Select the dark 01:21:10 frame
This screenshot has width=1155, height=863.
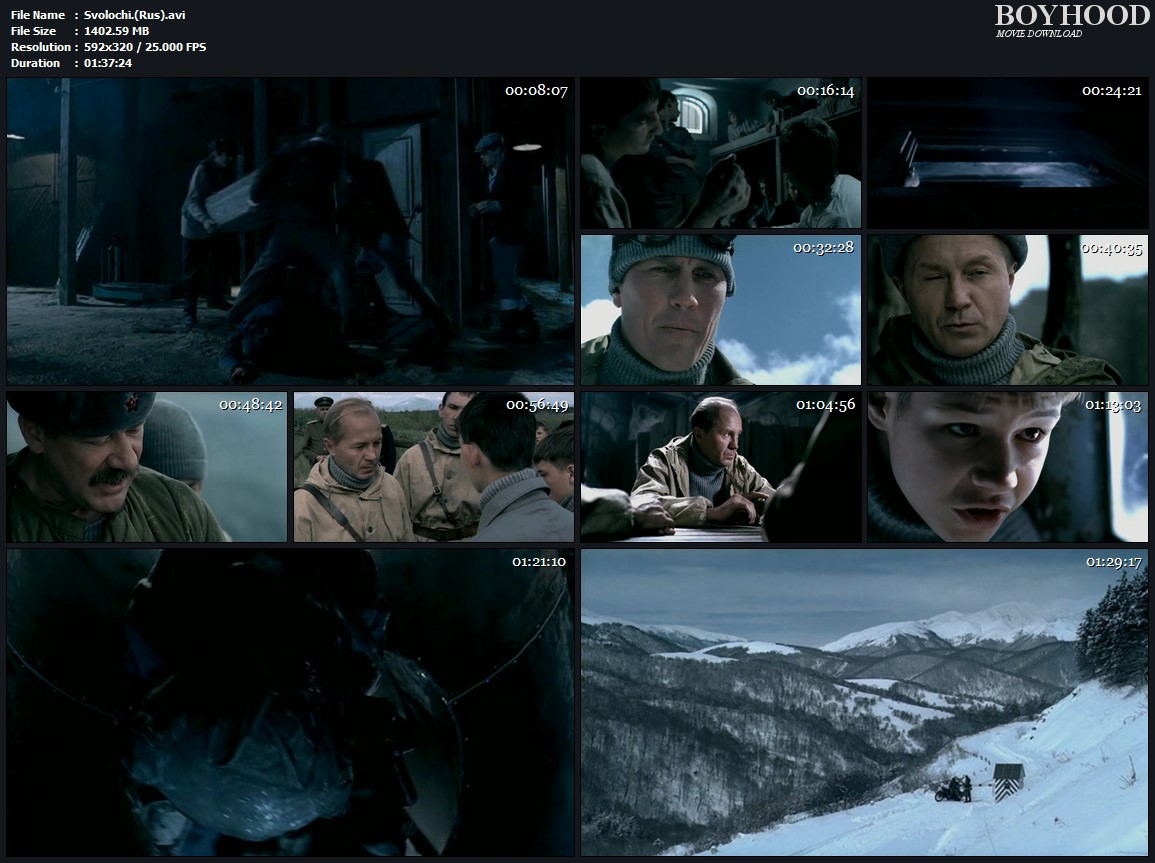(290, 702)
